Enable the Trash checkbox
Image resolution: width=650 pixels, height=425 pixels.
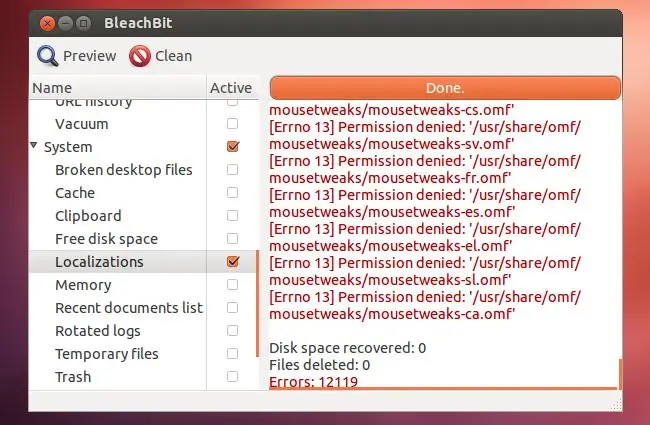tap(233, 377)
